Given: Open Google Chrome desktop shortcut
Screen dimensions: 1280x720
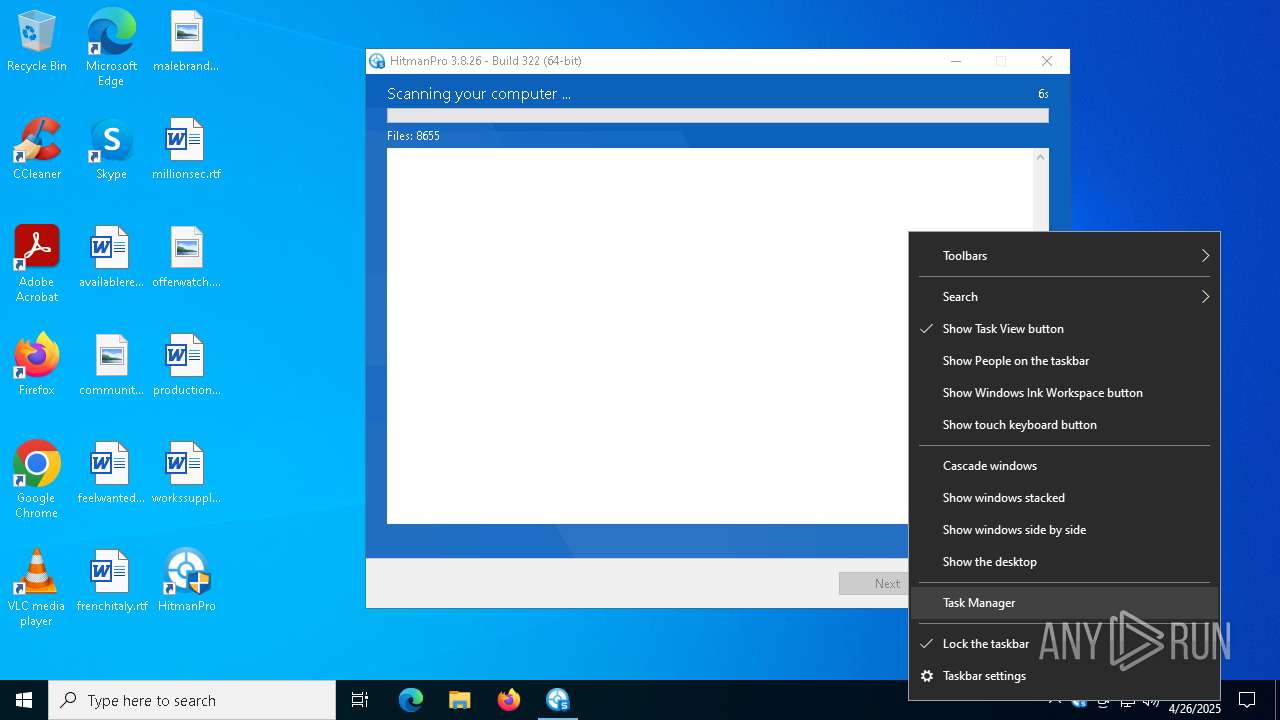Looking at the screenshot, I should coord(37,480).
